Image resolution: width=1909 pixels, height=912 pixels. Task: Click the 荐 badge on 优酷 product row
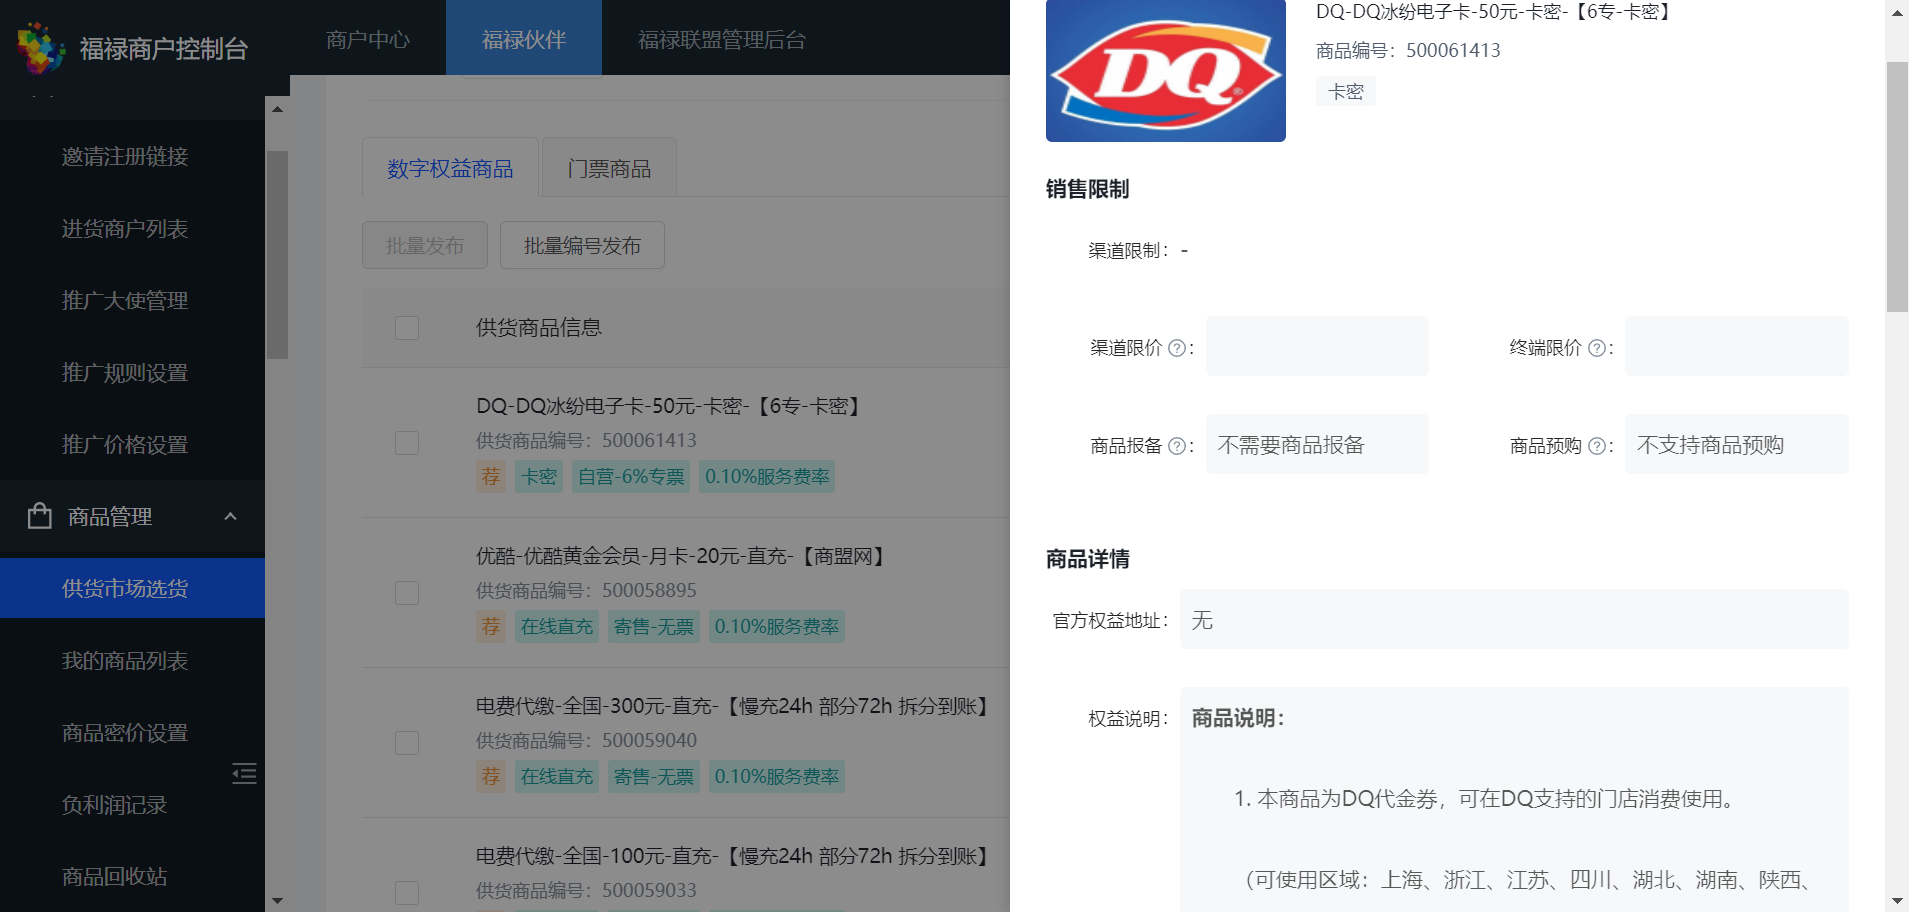click(x=491, y=627)
